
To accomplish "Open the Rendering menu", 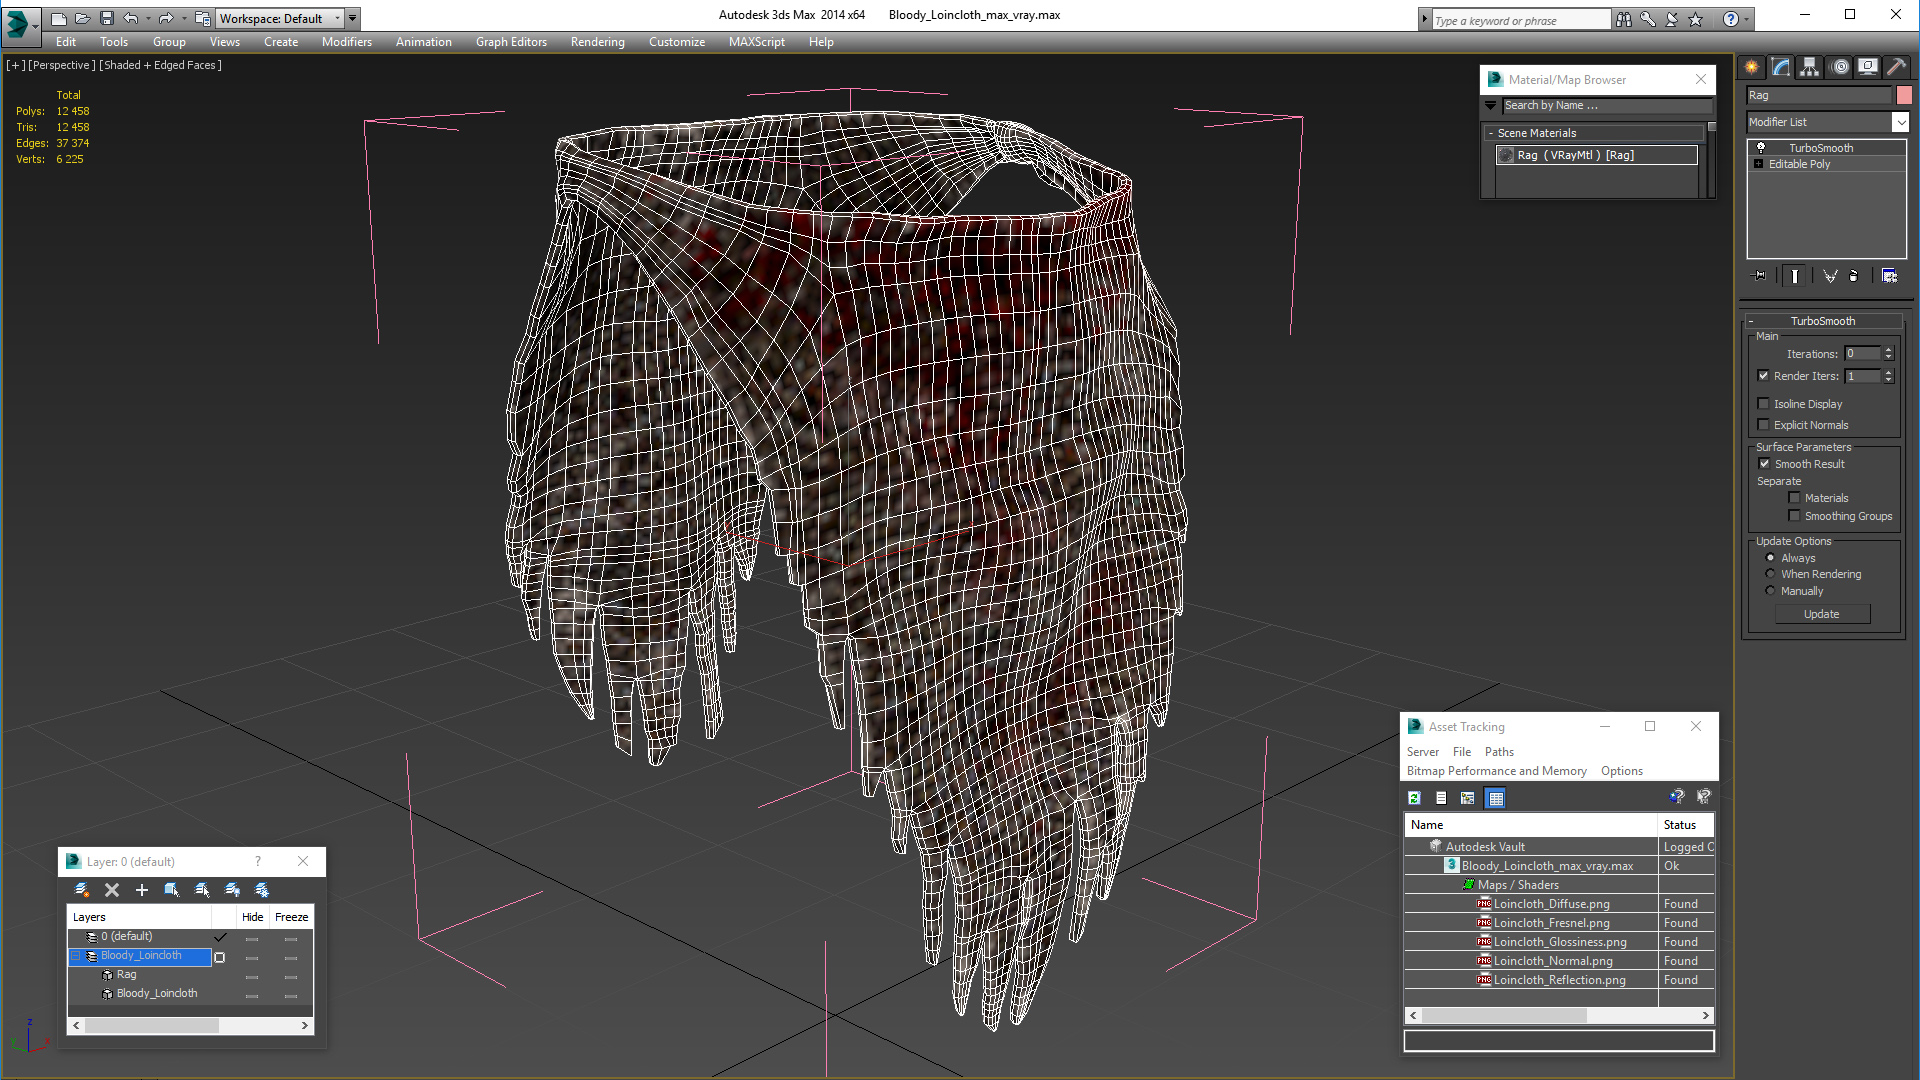I will click(598, 42).
